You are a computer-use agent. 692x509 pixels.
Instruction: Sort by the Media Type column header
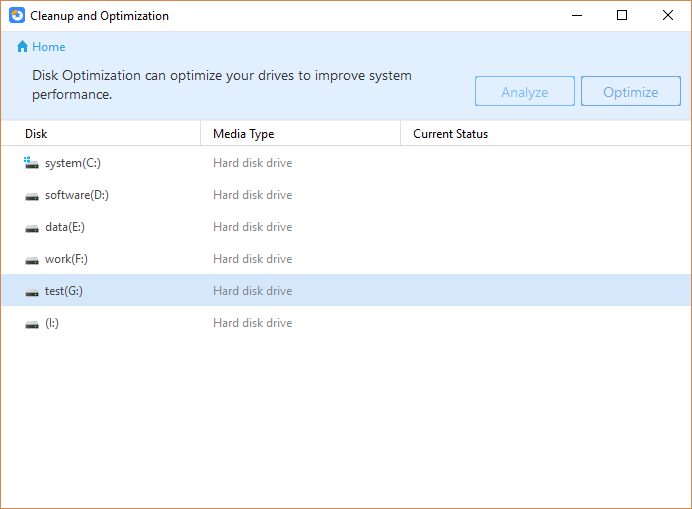pyautogui.click(x=243, y=134)
